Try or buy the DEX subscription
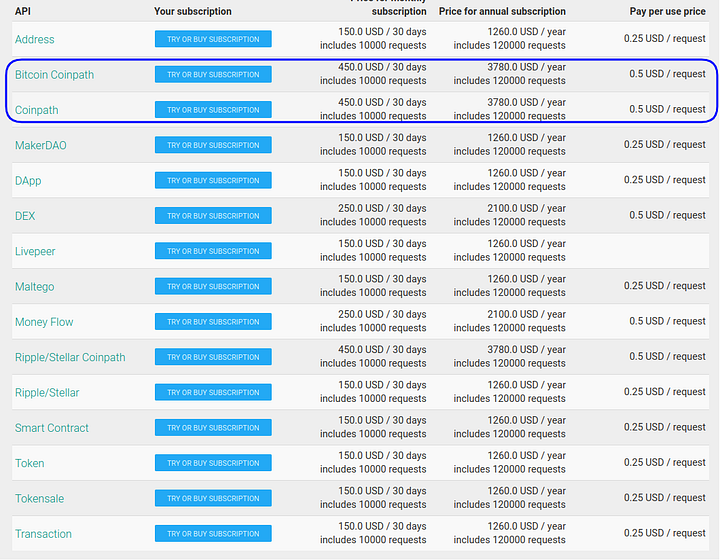 pos(213,216)
